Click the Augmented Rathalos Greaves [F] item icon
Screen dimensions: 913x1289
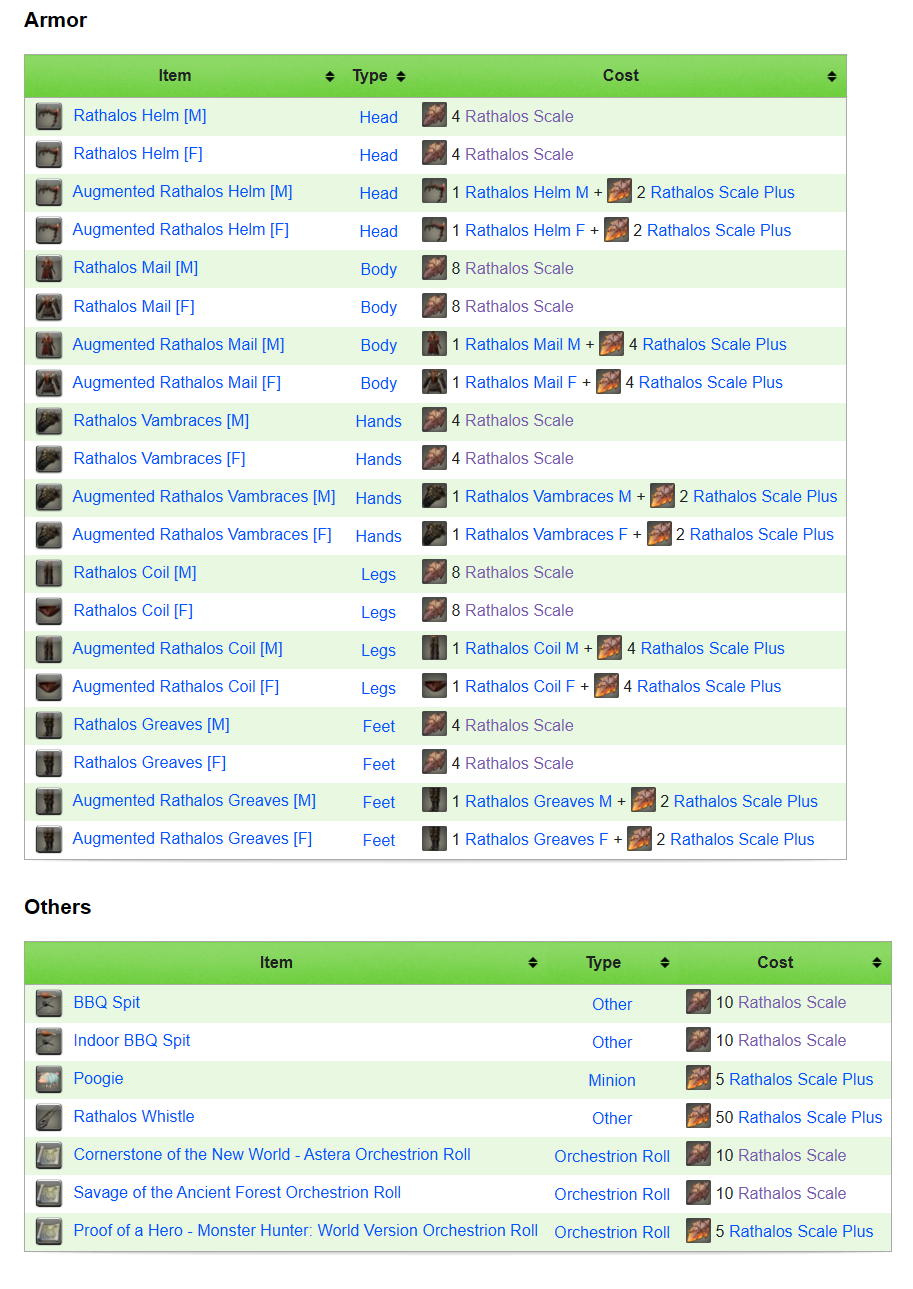(x=49, y=839)
